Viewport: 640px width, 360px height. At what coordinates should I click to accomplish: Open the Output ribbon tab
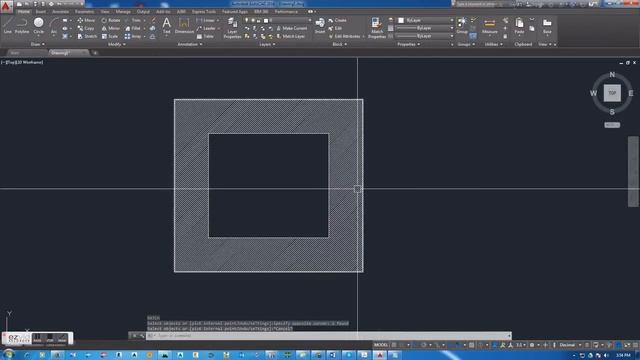pyautogui.click(x=143, y=11)
